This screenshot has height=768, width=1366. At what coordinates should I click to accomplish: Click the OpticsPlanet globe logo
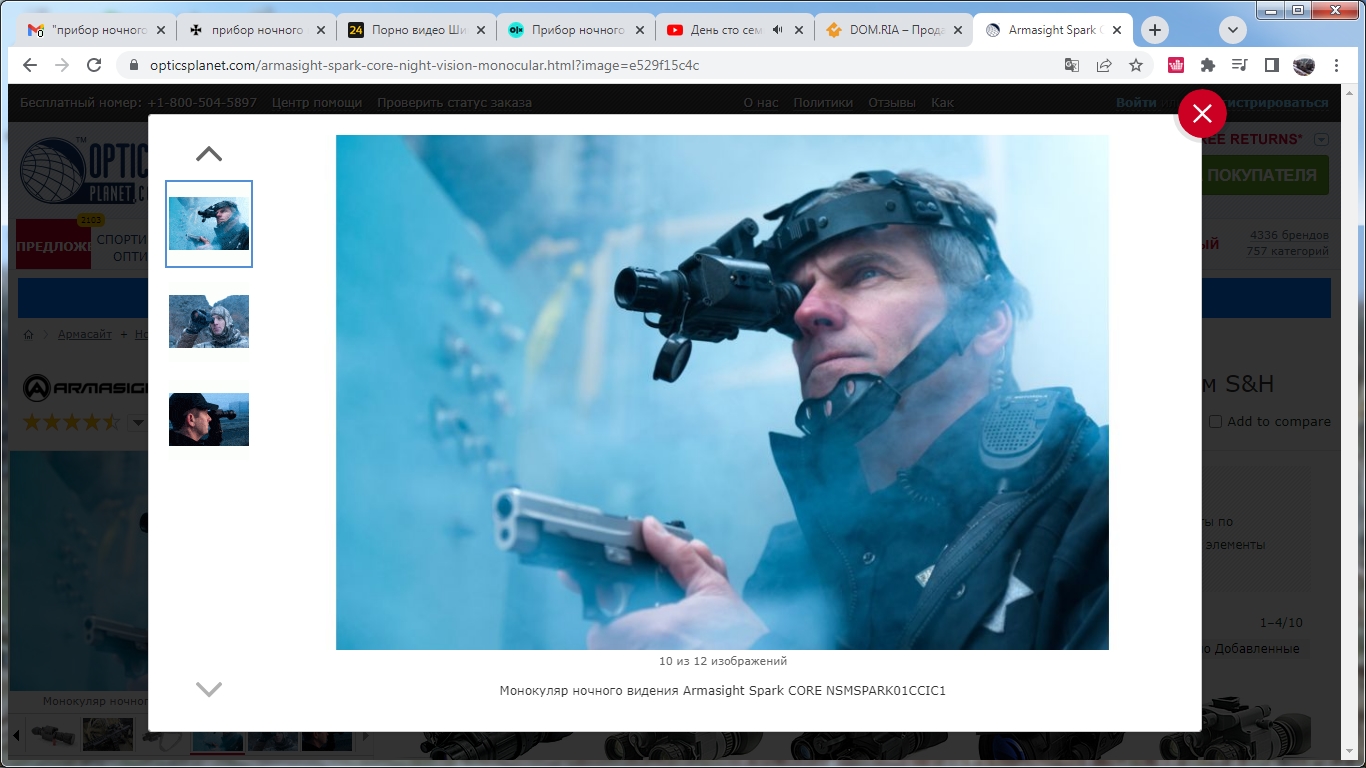point(85,170)
